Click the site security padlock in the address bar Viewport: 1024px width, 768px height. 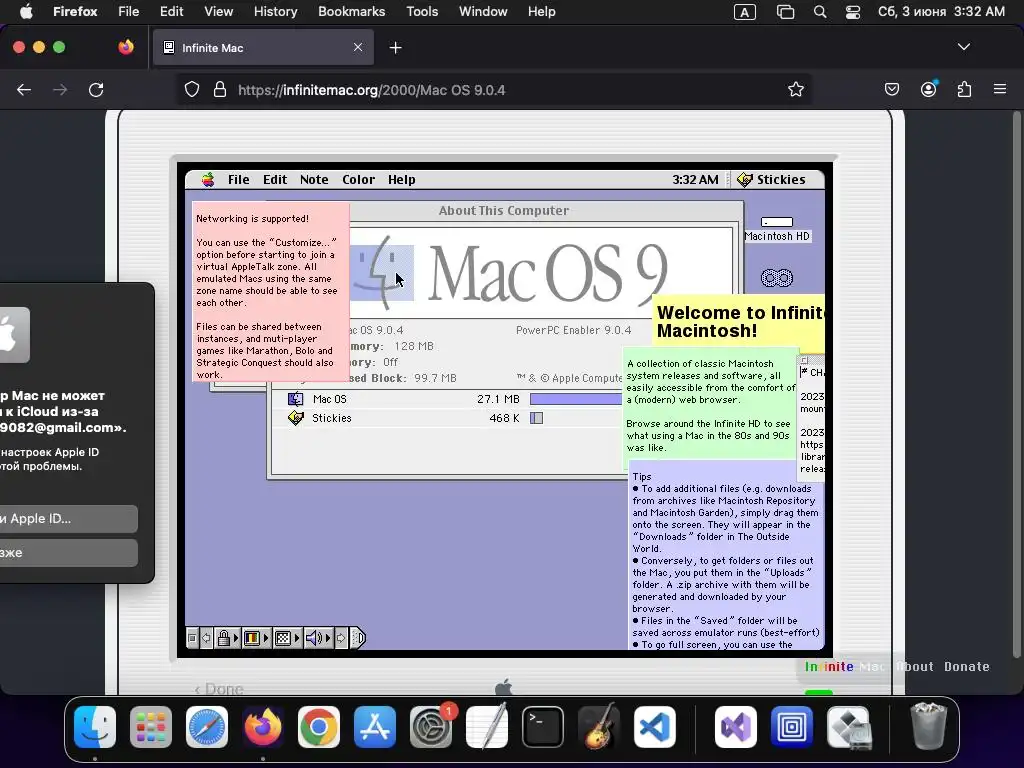220,89
